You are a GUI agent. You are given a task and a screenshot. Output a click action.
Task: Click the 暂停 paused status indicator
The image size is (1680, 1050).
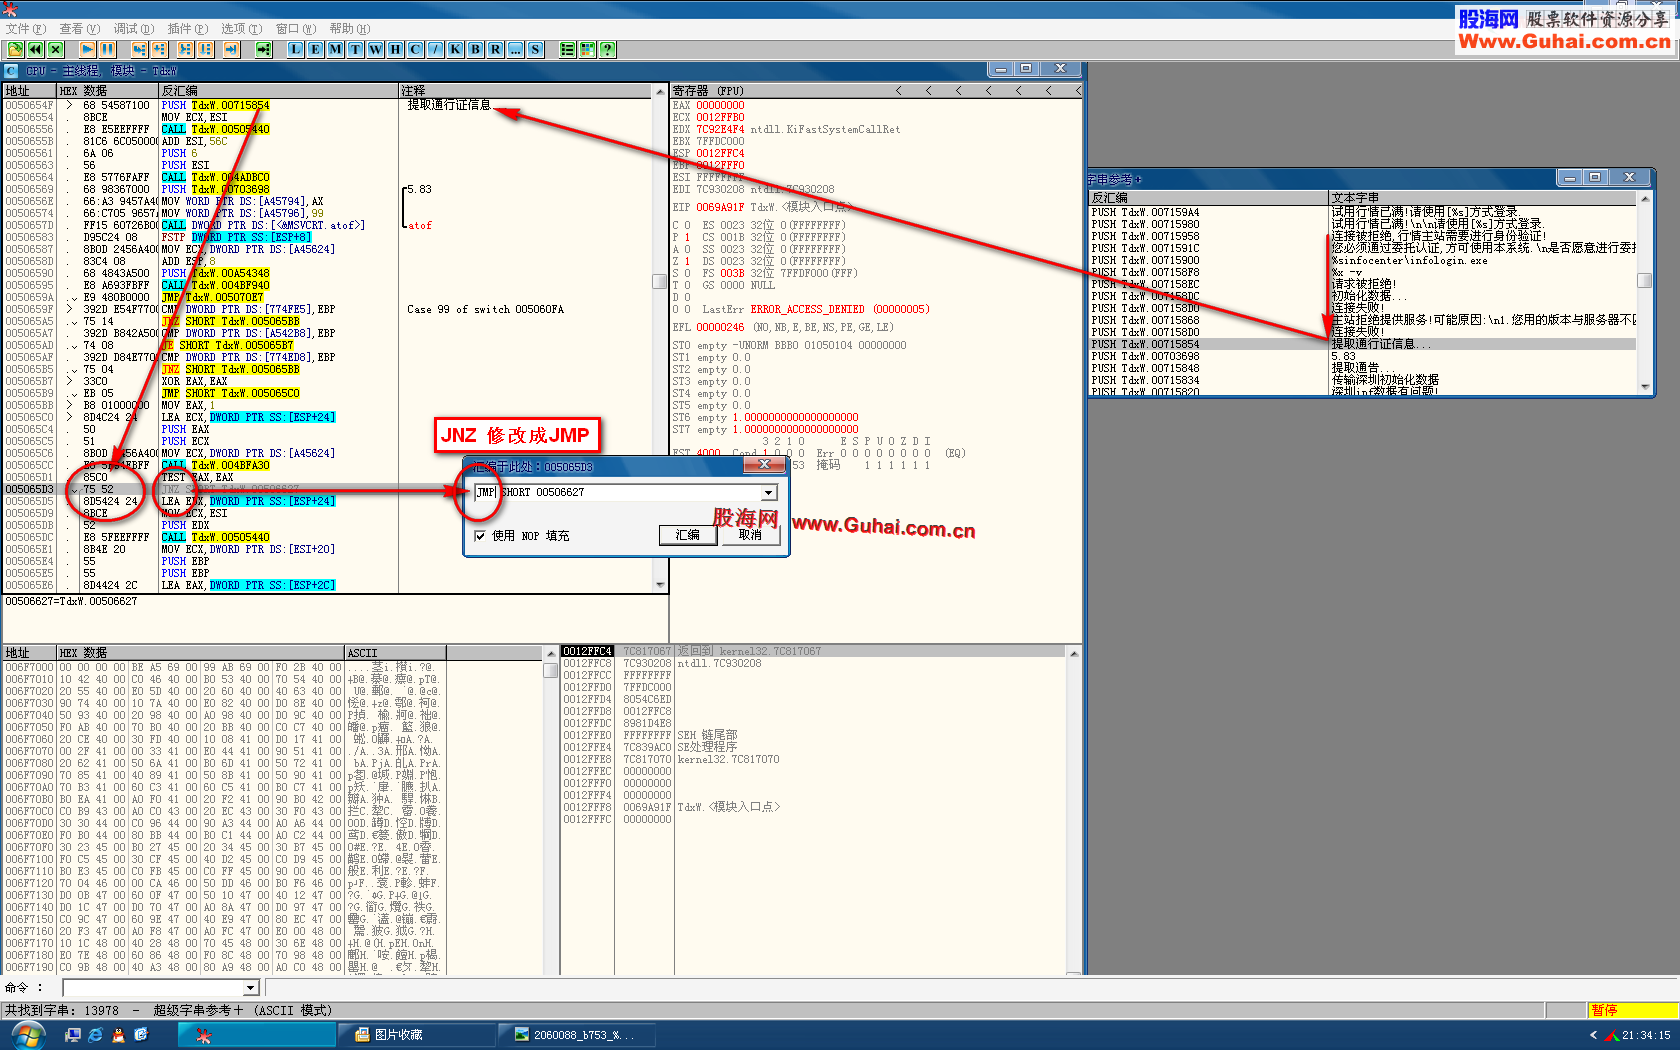[x=1633, y=1011]
